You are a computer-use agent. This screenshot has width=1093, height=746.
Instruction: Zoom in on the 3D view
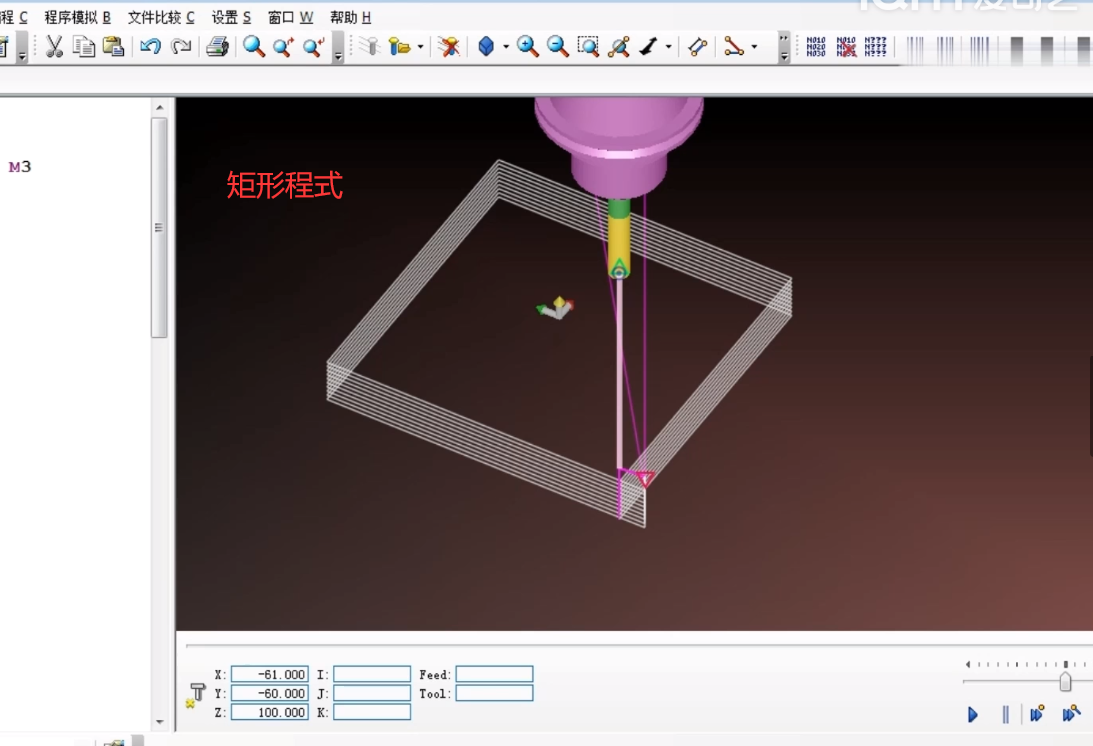tap(528, 46)
